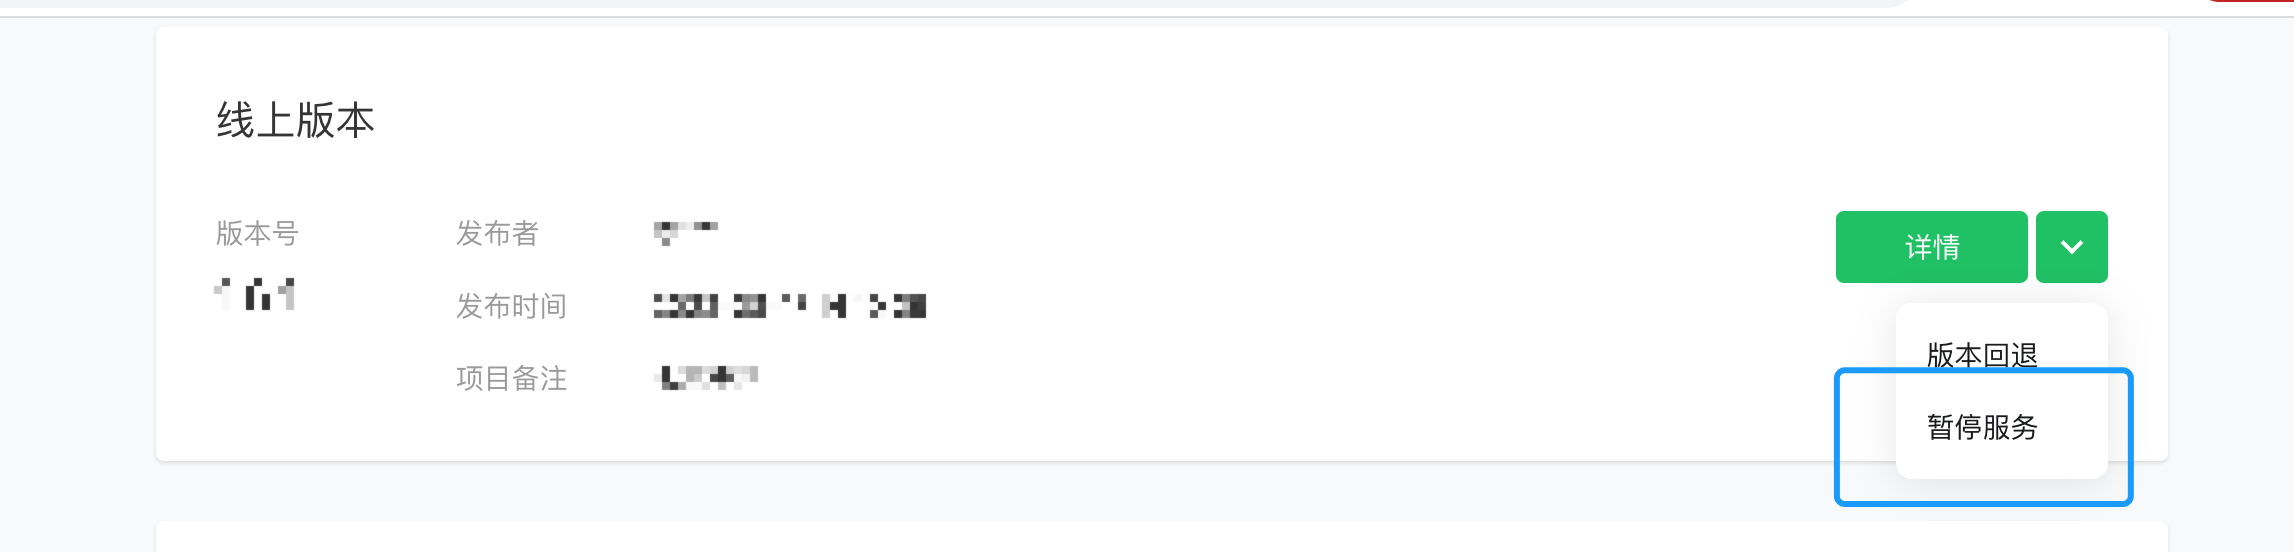This screenshot has height=552, width=2294.
Task: Open the green 详情 details button
Action: pos(1931,247)
